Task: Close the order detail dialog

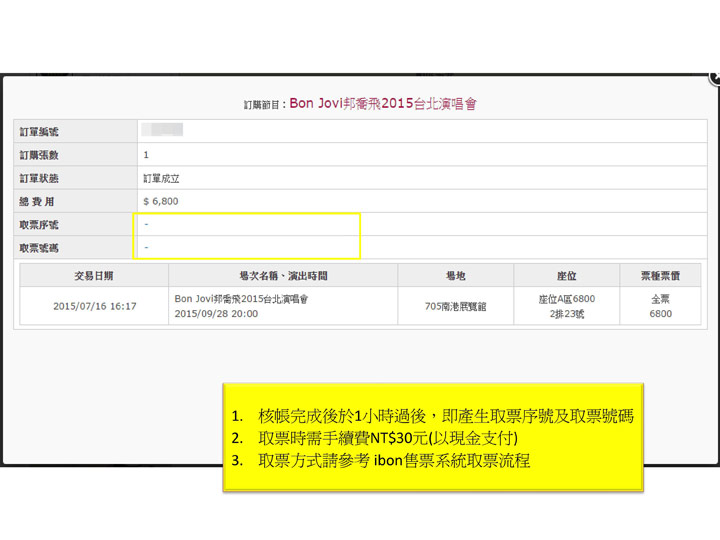Action: [714, 77]
